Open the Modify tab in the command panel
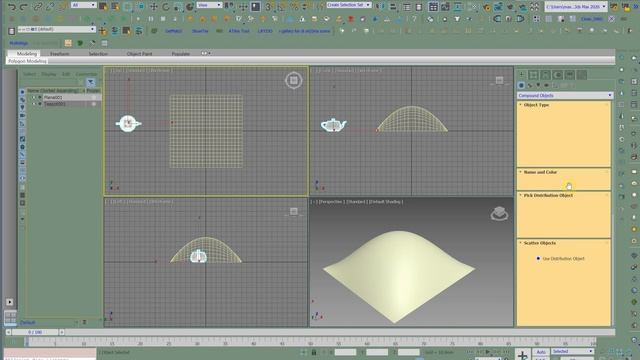 [533, 75]
